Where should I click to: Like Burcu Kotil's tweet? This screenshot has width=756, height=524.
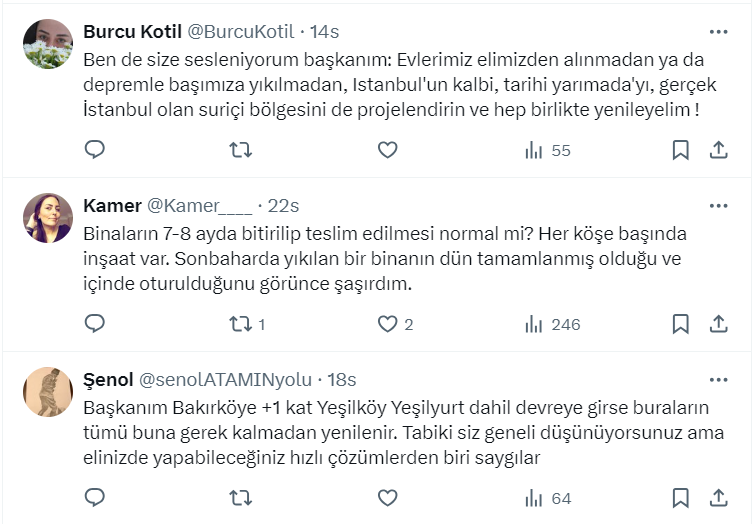[x=387, y=150]
